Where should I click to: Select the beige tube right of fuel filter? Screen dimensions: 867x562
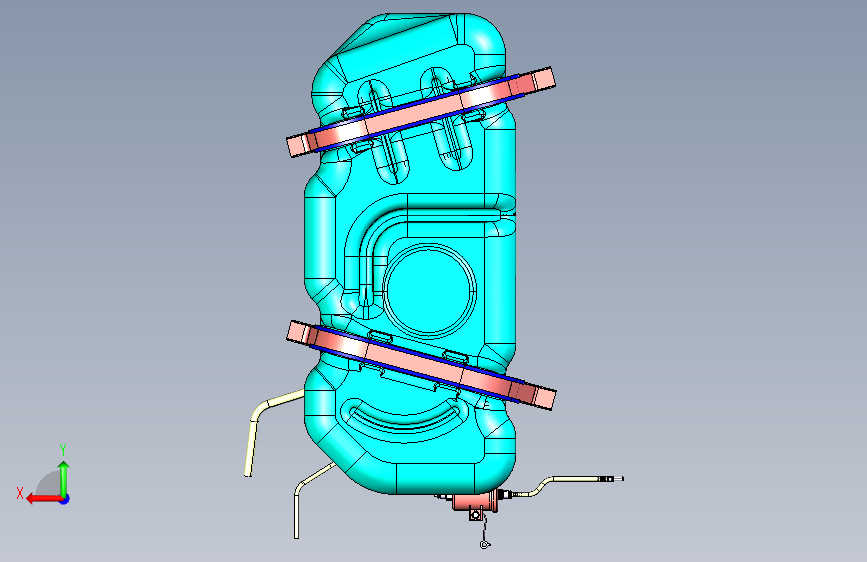(x=567, y=485)
